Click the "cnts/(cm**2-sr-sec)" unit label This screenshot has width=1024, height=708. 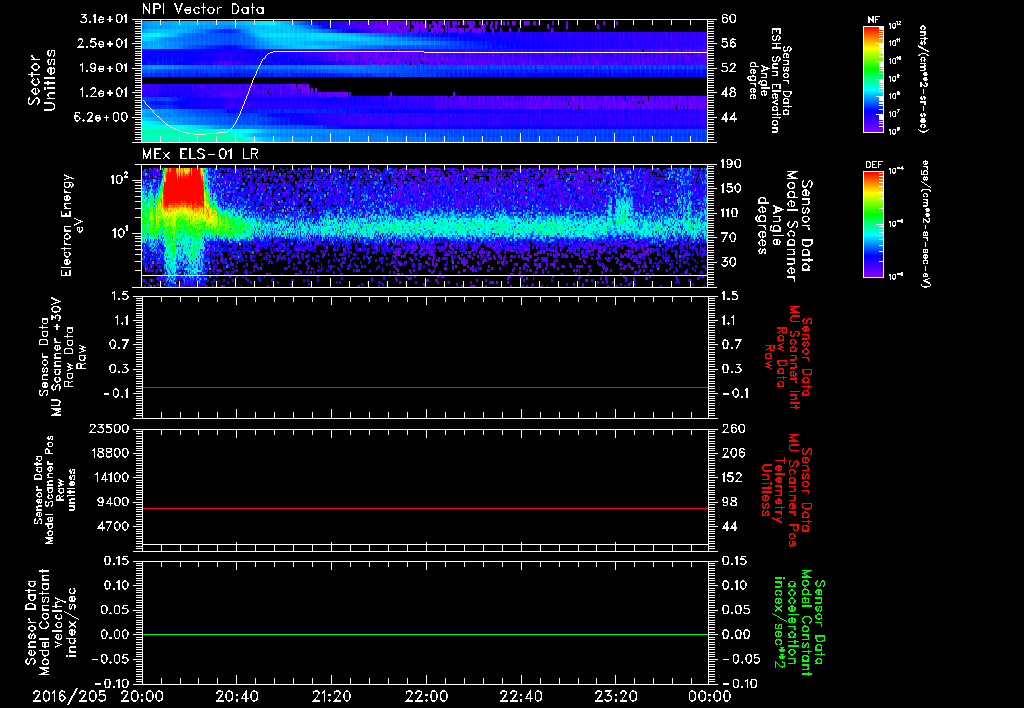pos(923,79)
